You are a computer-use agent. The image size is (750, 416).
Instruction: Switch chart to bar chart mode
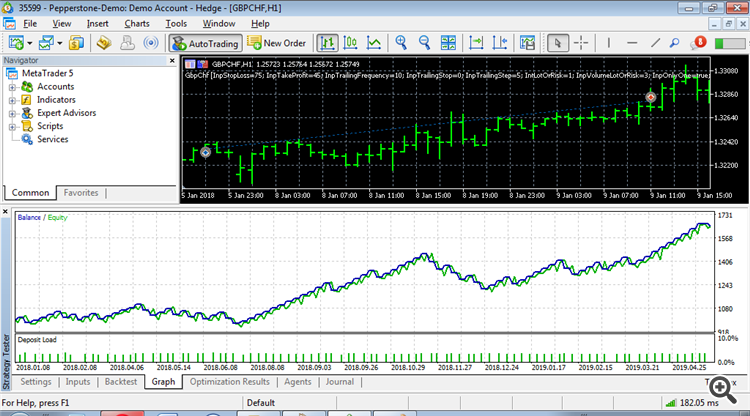(327, 43)
